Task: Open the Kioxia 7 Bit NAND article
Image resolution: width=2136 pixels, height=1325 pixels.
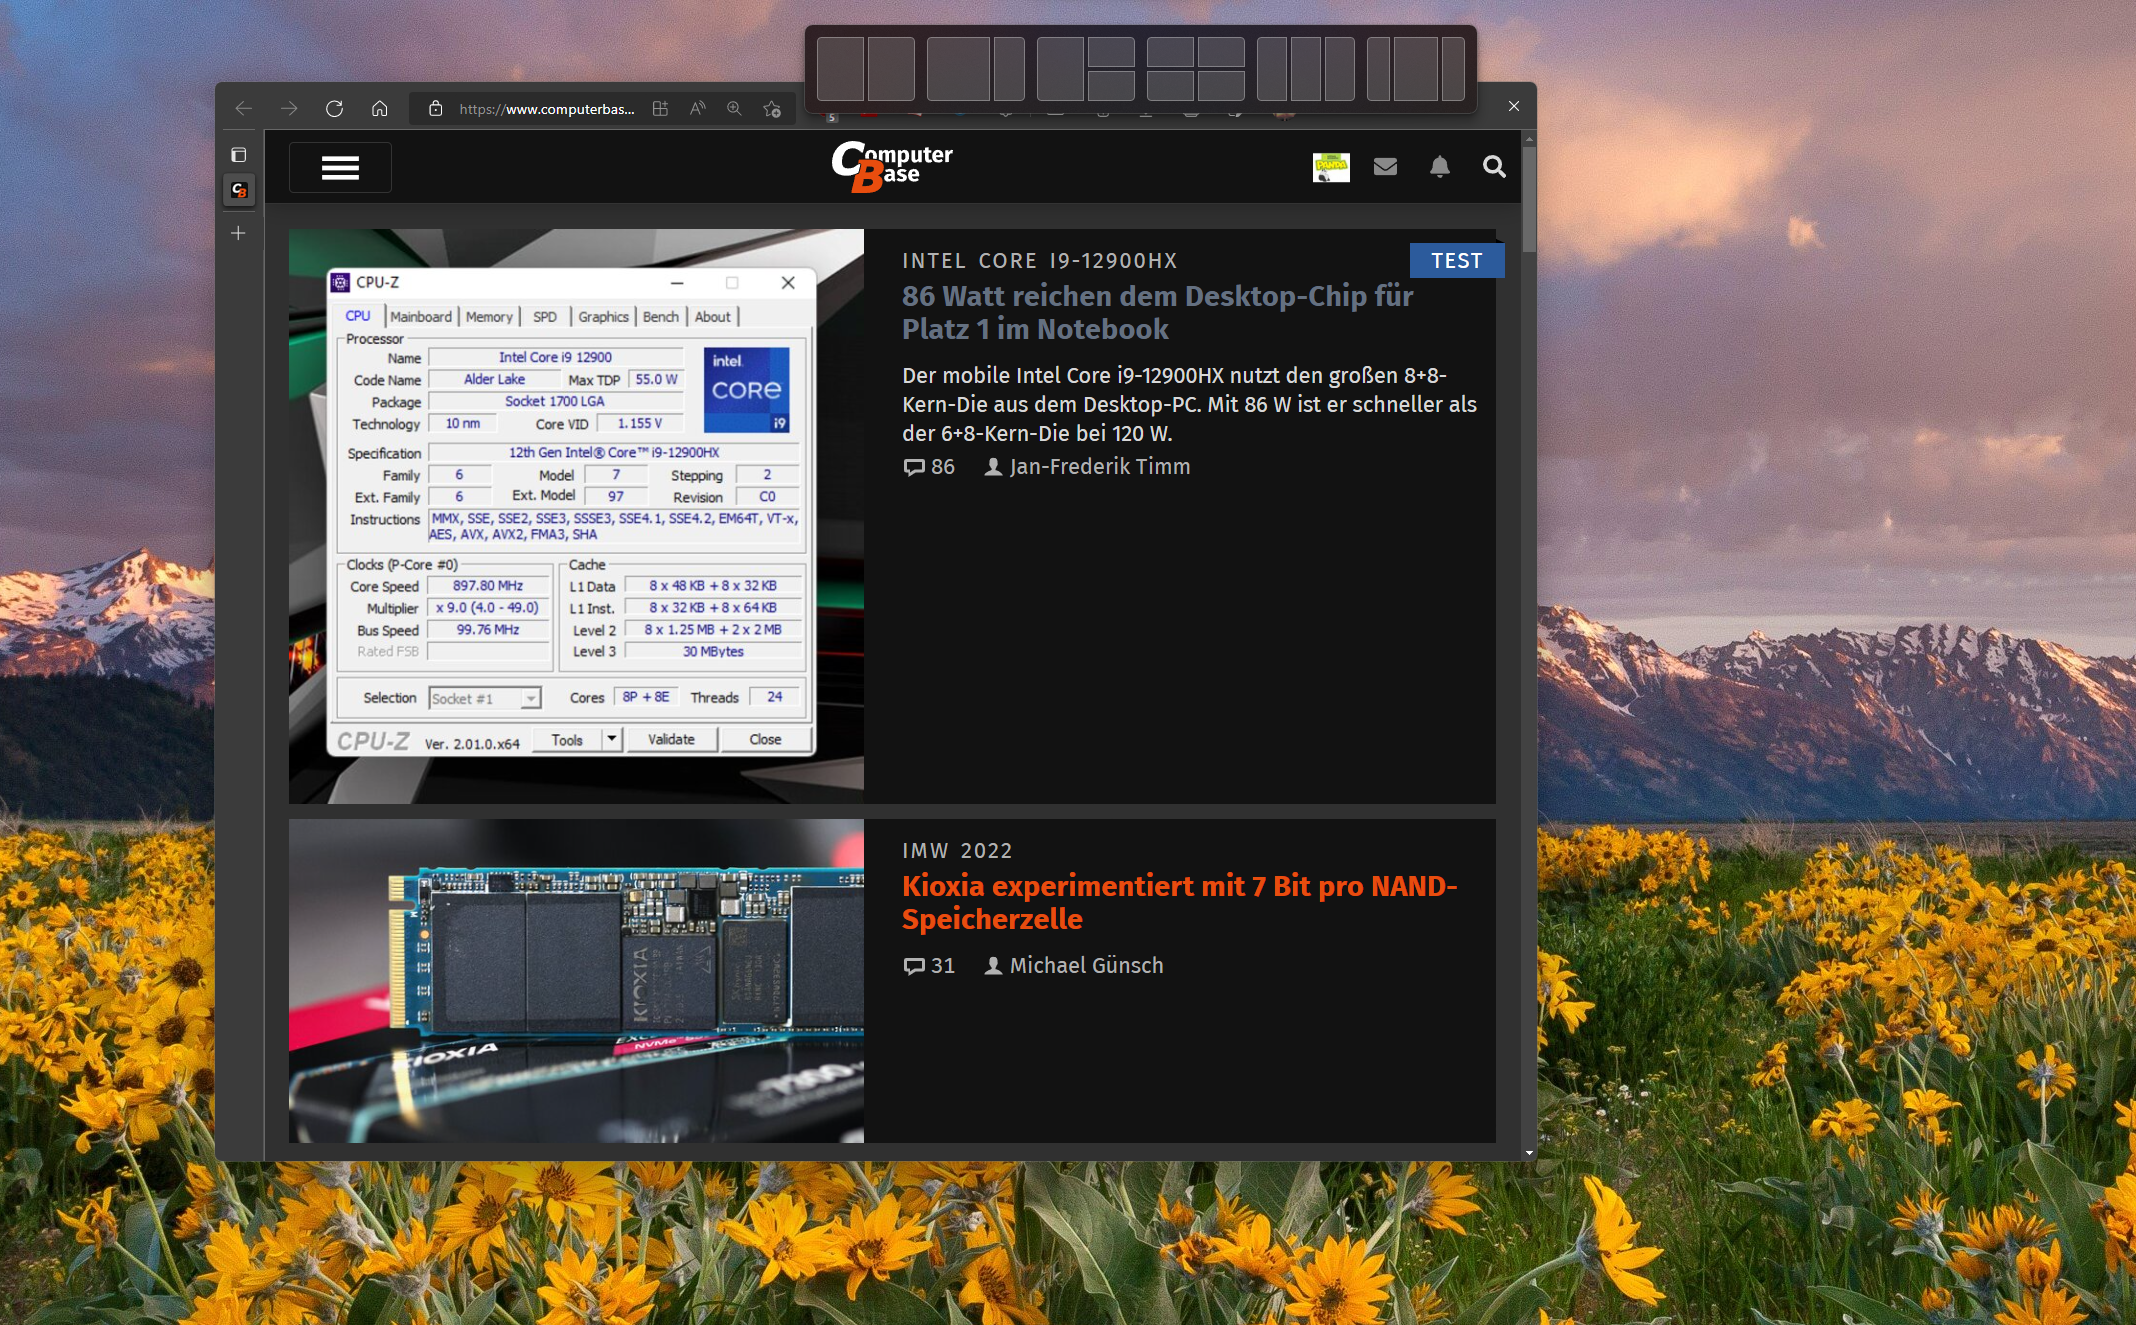Action: 1178,901
